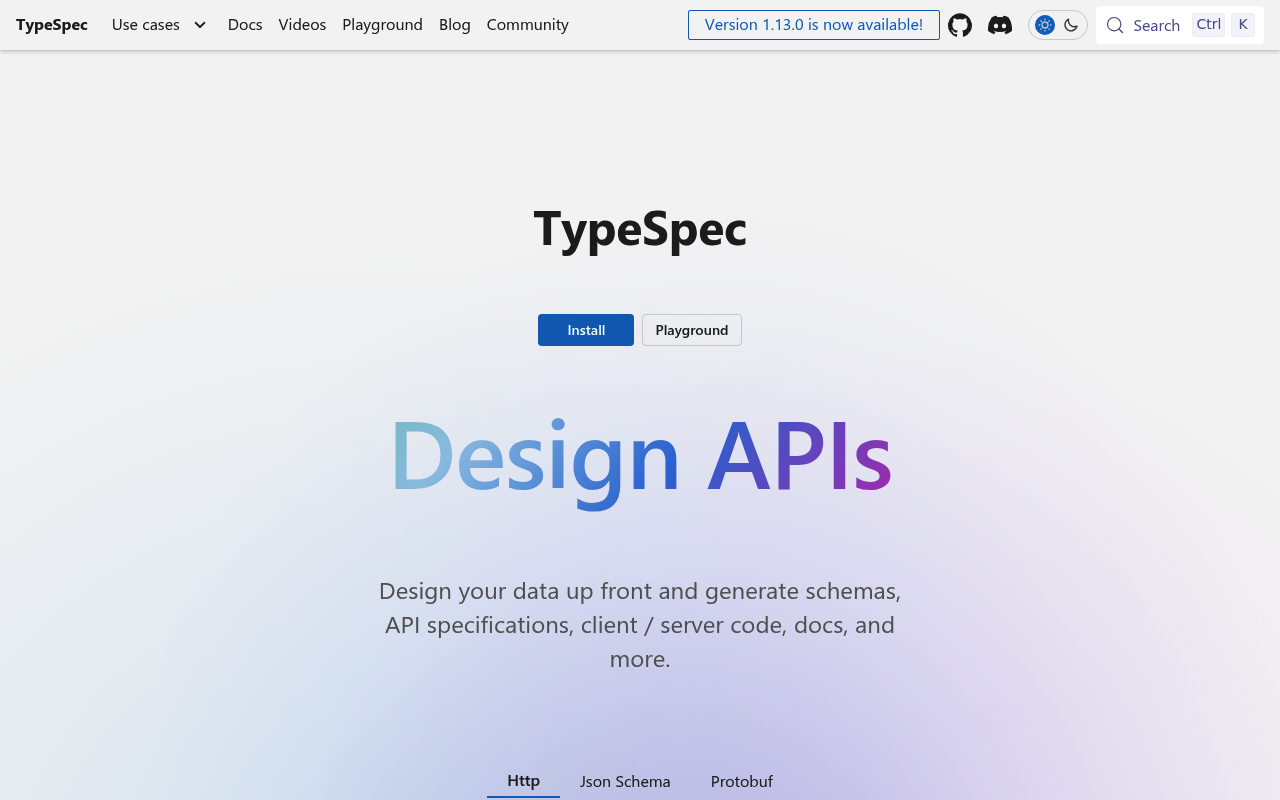Open the Docs navigation item
The image size is (1280, 800).
pyautogui.click(x=245, y=25)
